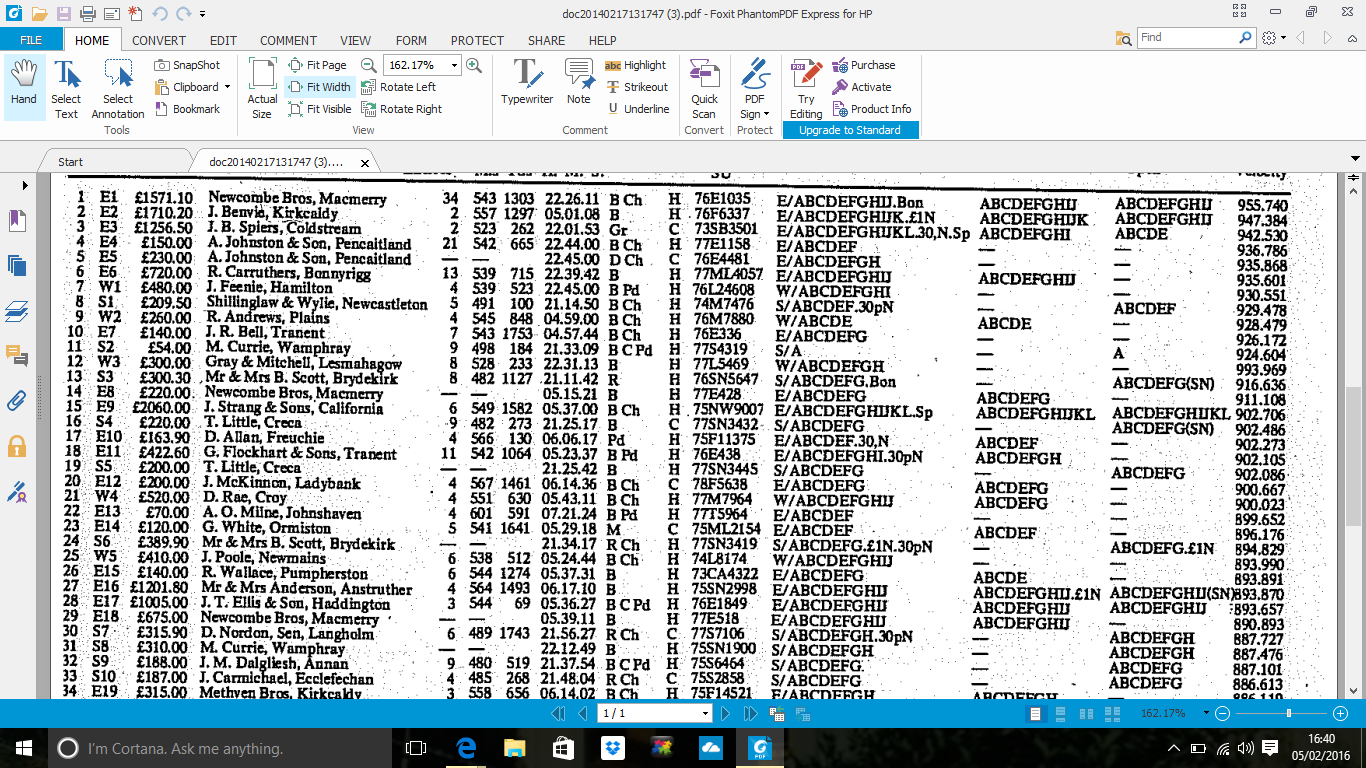Image resolution: width=1366 pixels, height=768 pixels.
Task: Fit Page in the view
Action: coord(318,65)
